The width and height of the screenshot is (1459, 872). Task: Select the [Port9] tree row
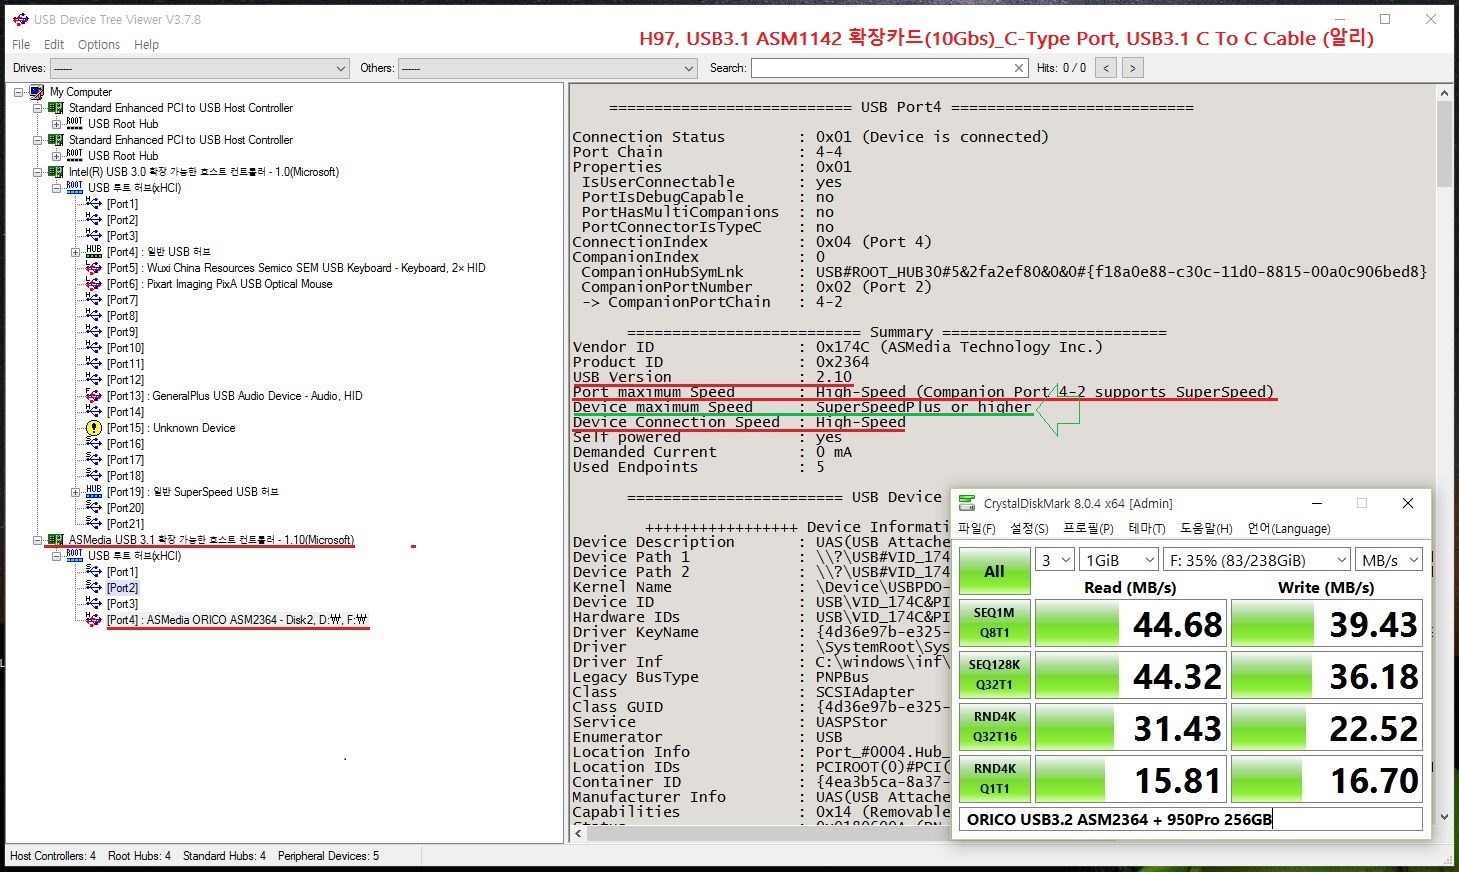tap(123, 332)
